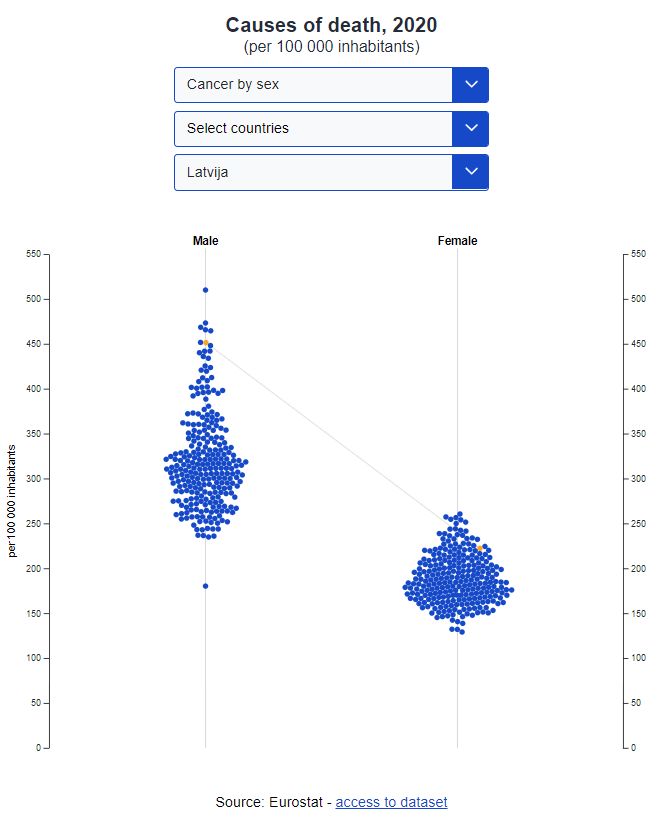Click the topmost Male data point near 510
Screen dimensions: 663x824
(205, 290)
